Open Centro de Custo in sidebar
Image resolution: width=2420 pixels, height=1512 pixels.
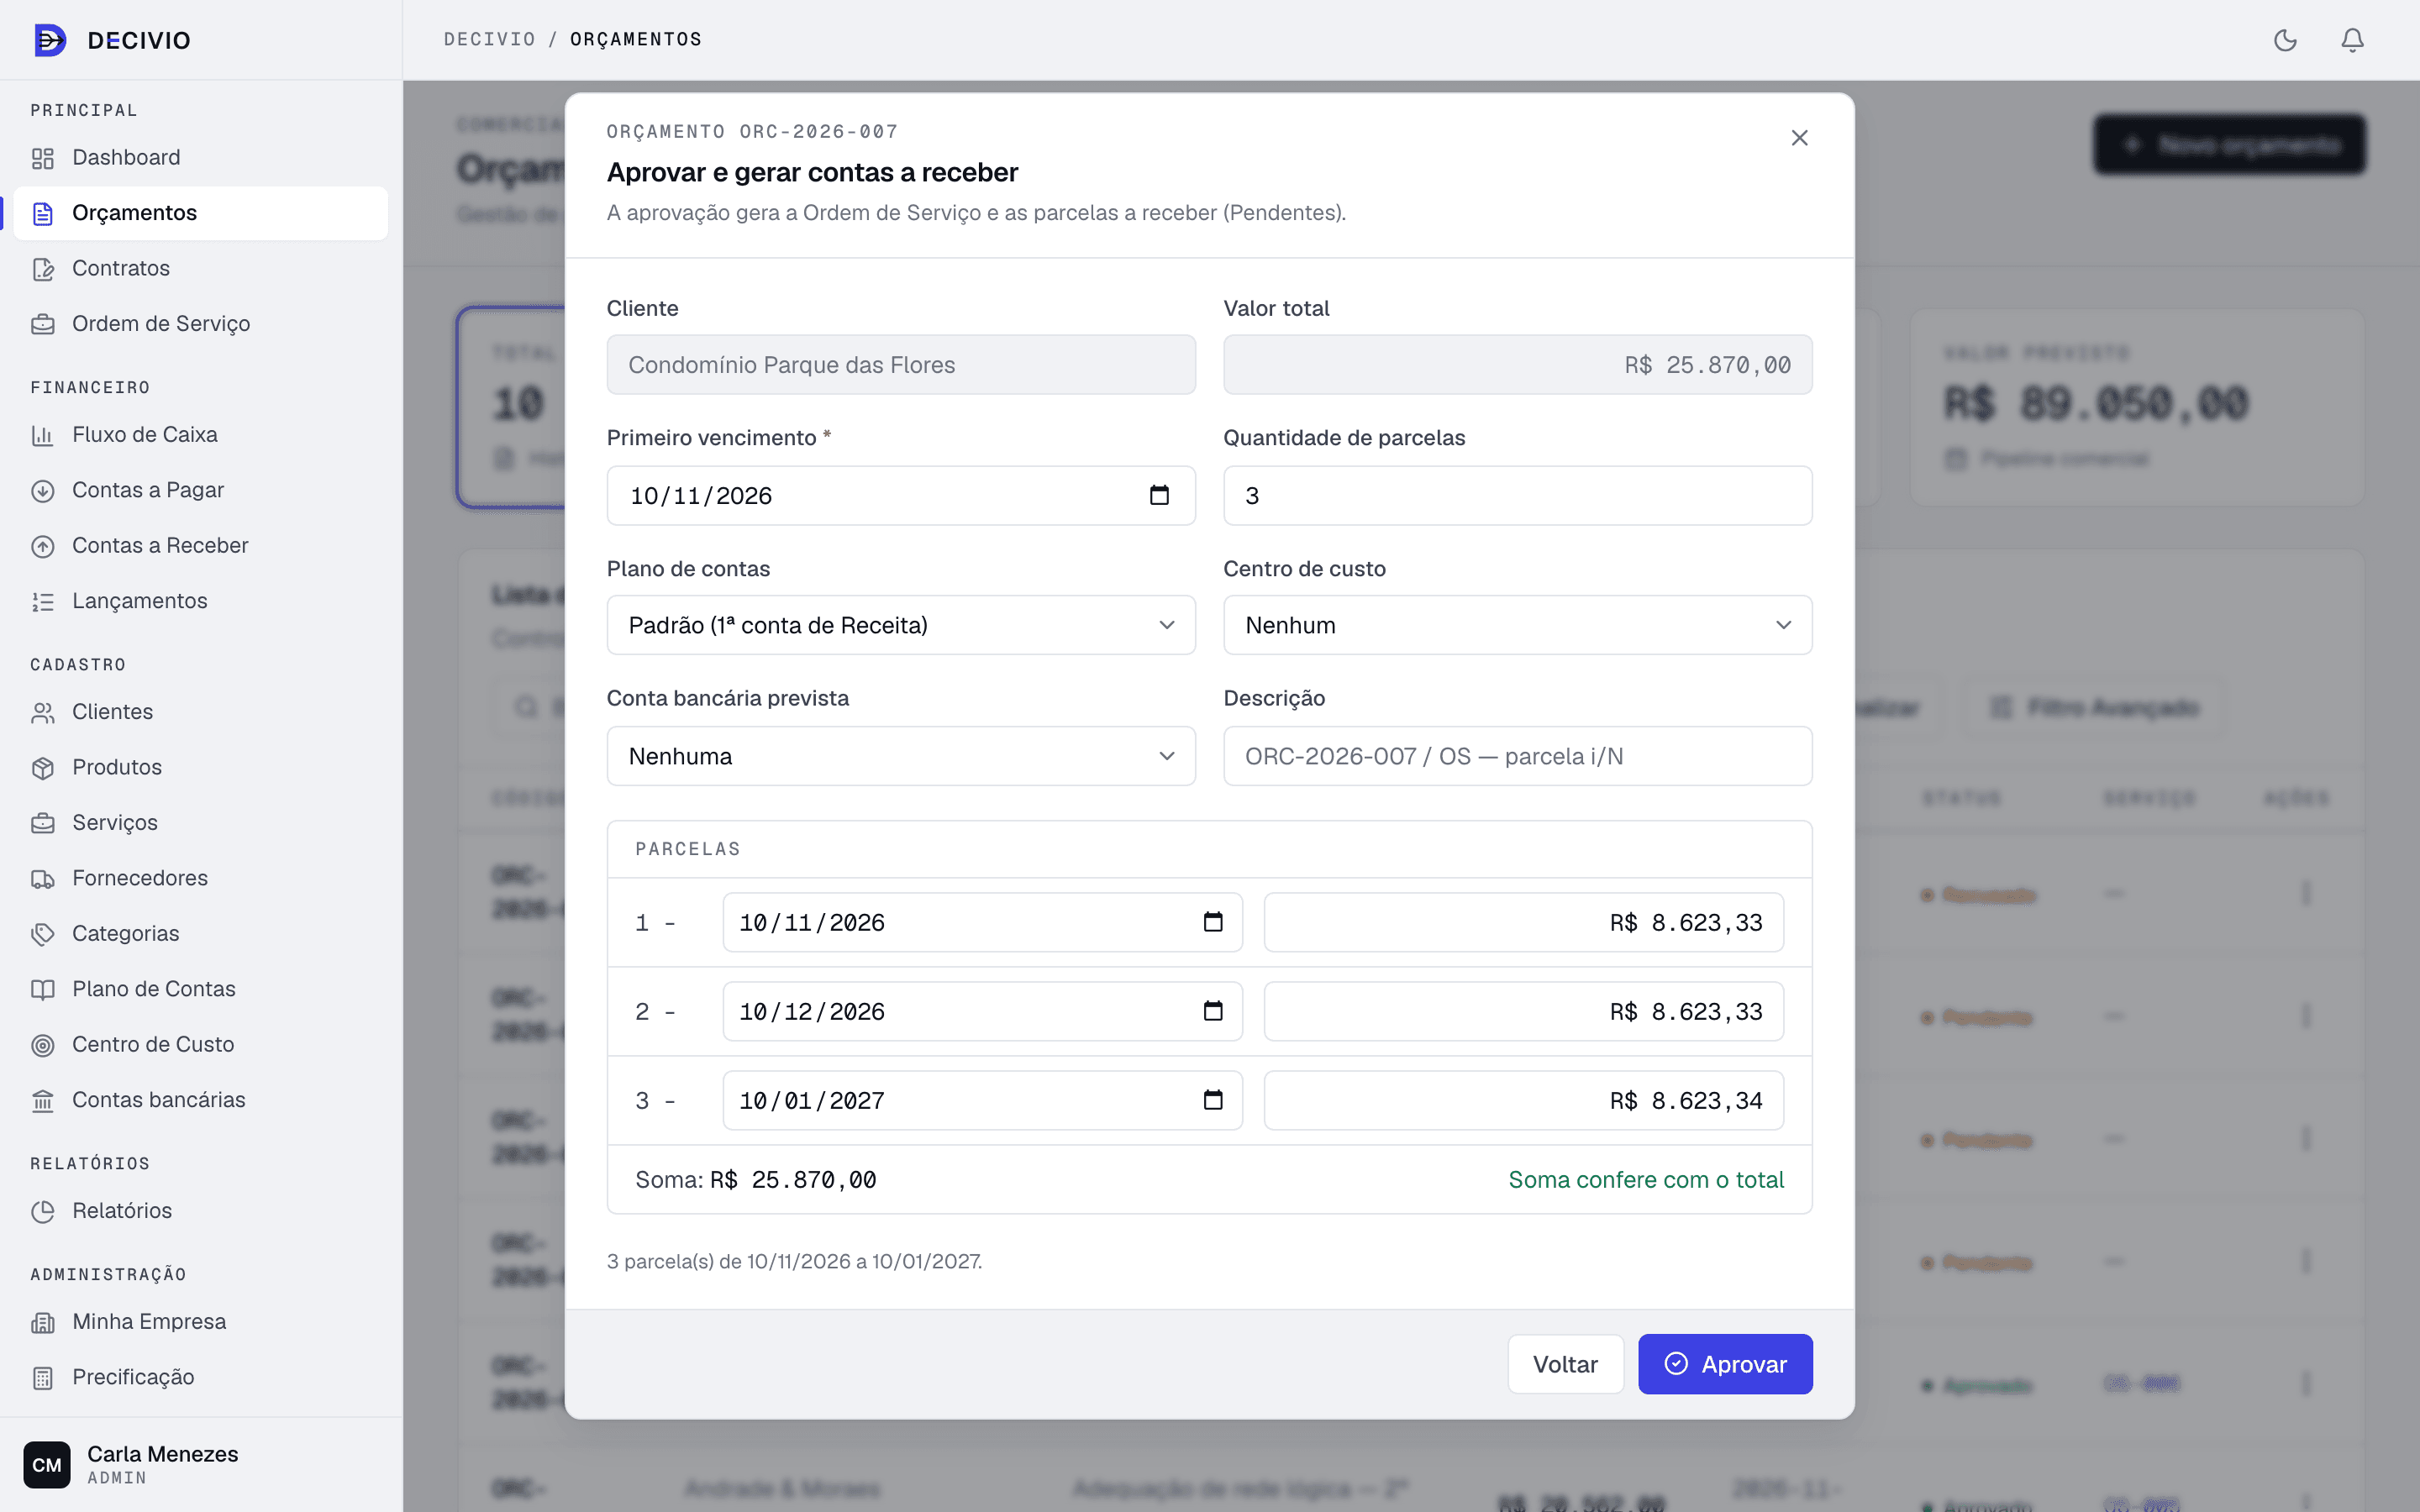pos(201,1044)
